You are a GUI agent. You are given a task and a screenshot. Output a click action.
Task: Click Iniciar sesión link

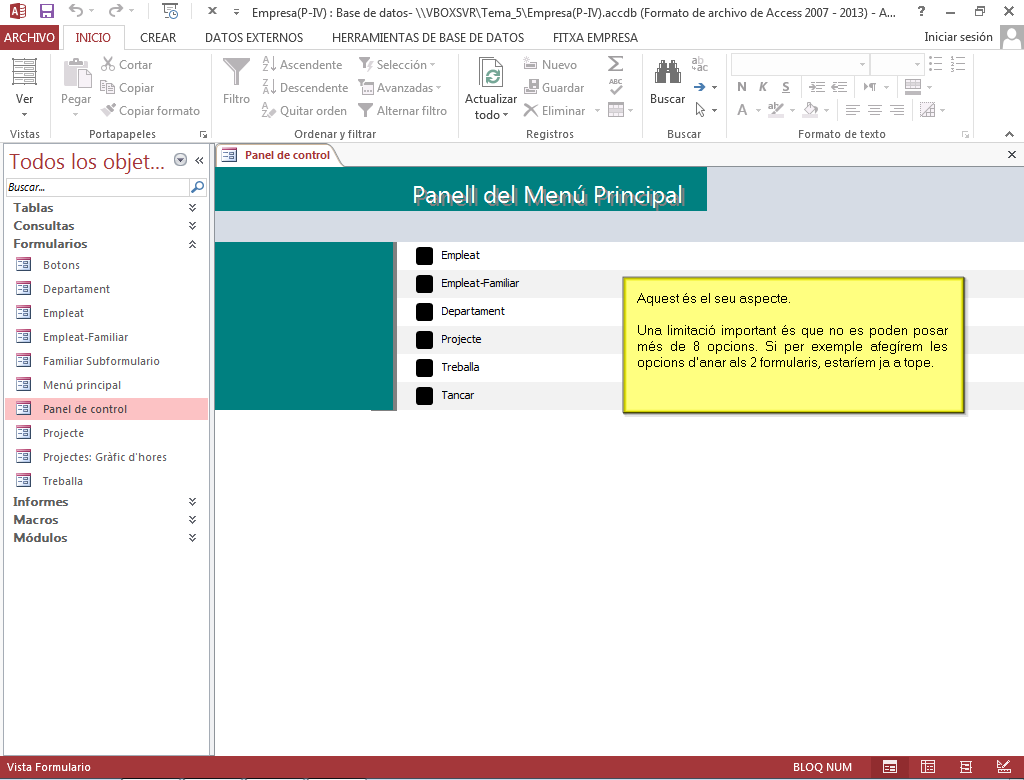point(958,37)
